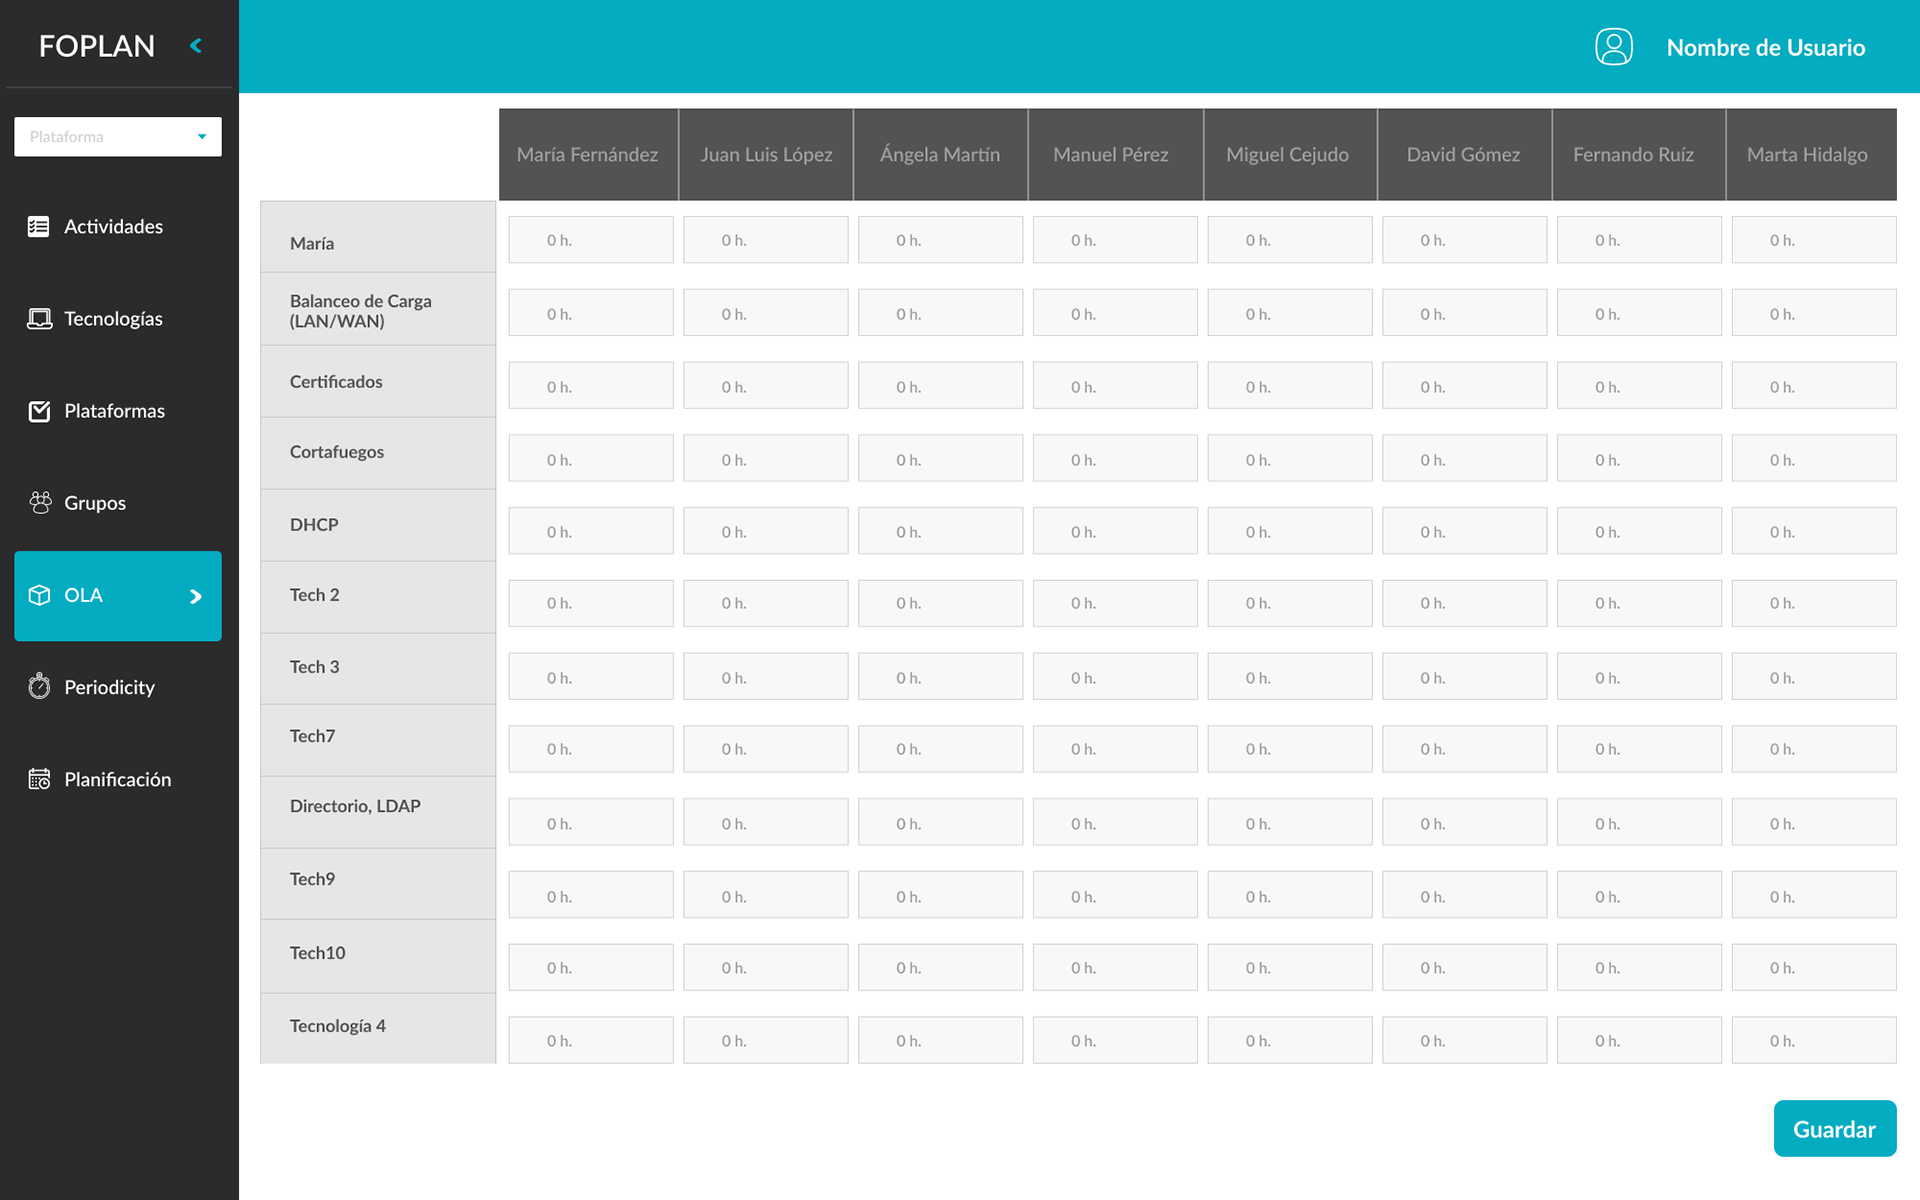The width and height of the screenshot is (1920, 1200).
Task: Click the Cortafuegos row label
Action: pyautogui.click(x=337, y=452)
